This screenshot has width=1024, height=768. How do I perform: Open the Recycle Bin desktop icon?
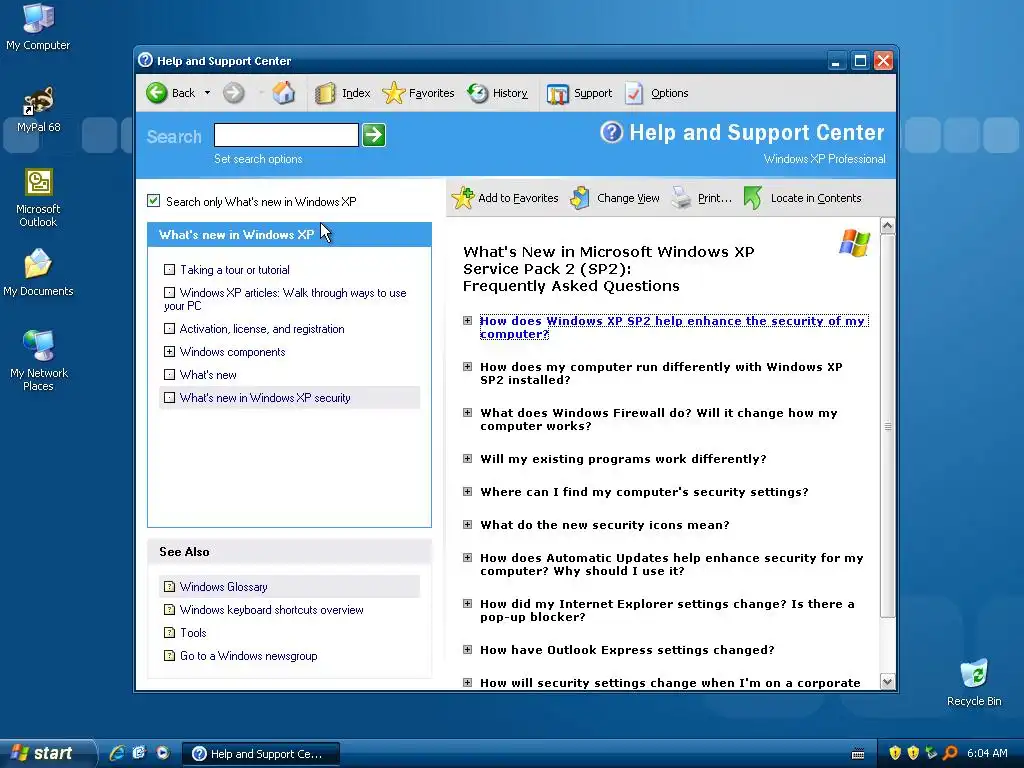(974, 682)
